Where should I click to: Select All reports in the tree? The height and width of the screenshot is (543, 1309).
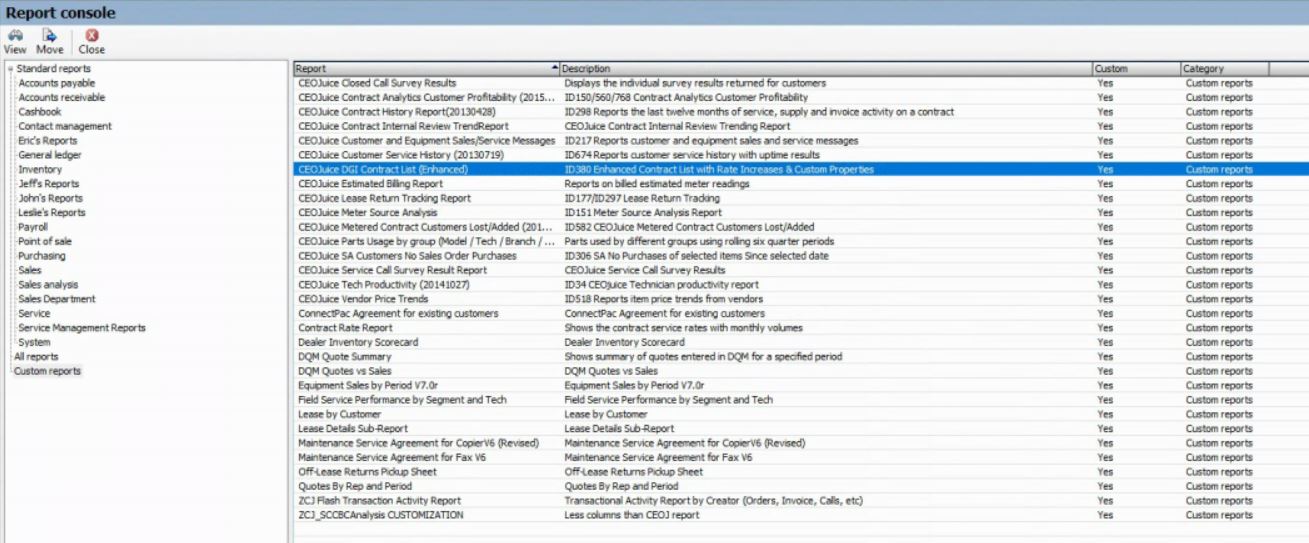click(36, 356)
